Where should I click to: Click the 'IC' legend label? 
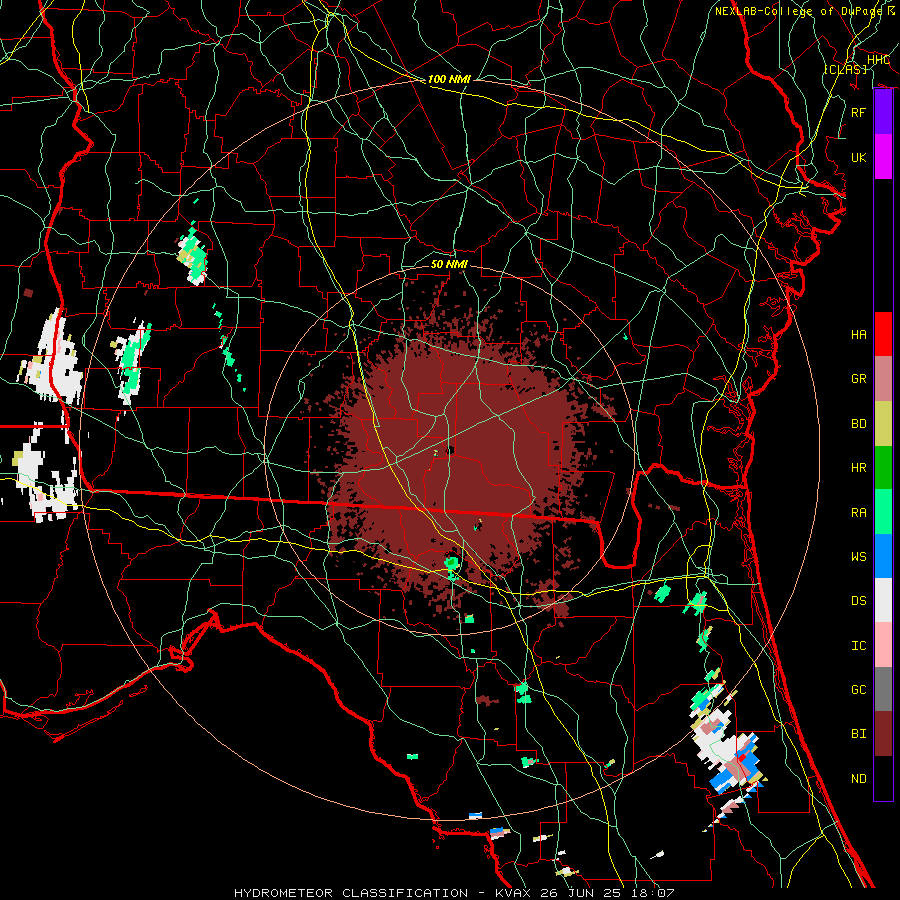point(859,646)
